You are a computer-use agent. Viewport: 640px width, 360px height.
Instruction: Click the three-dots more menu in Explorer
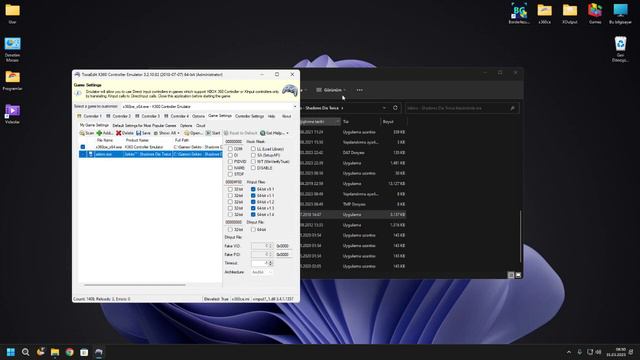[360, 90]
